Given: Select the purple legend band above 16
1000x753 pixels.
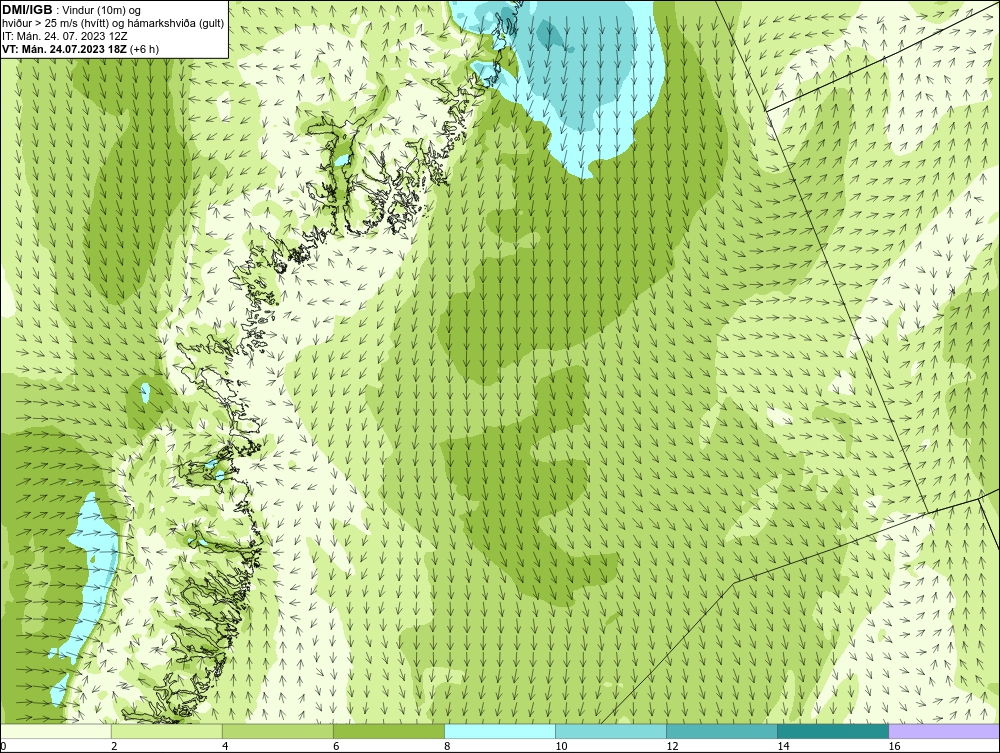Looking at the screenshot, I should point(944,731).
